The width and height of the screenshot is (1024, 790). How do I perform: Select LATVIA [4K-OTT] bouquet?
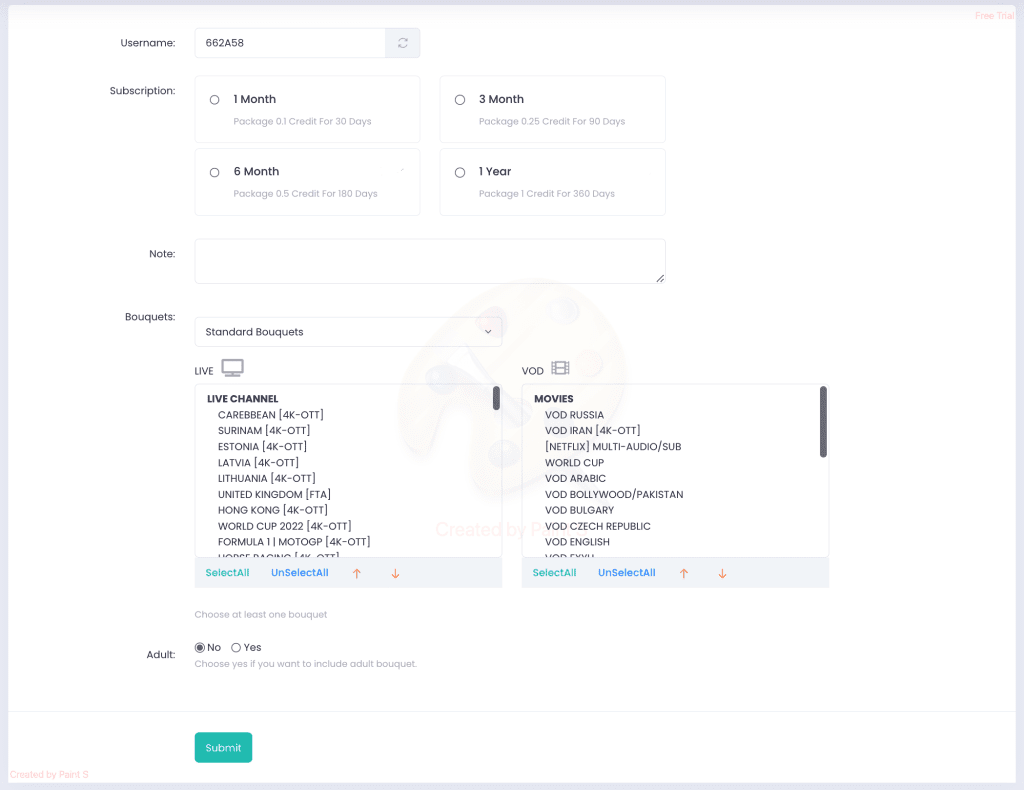click(258, 462)
